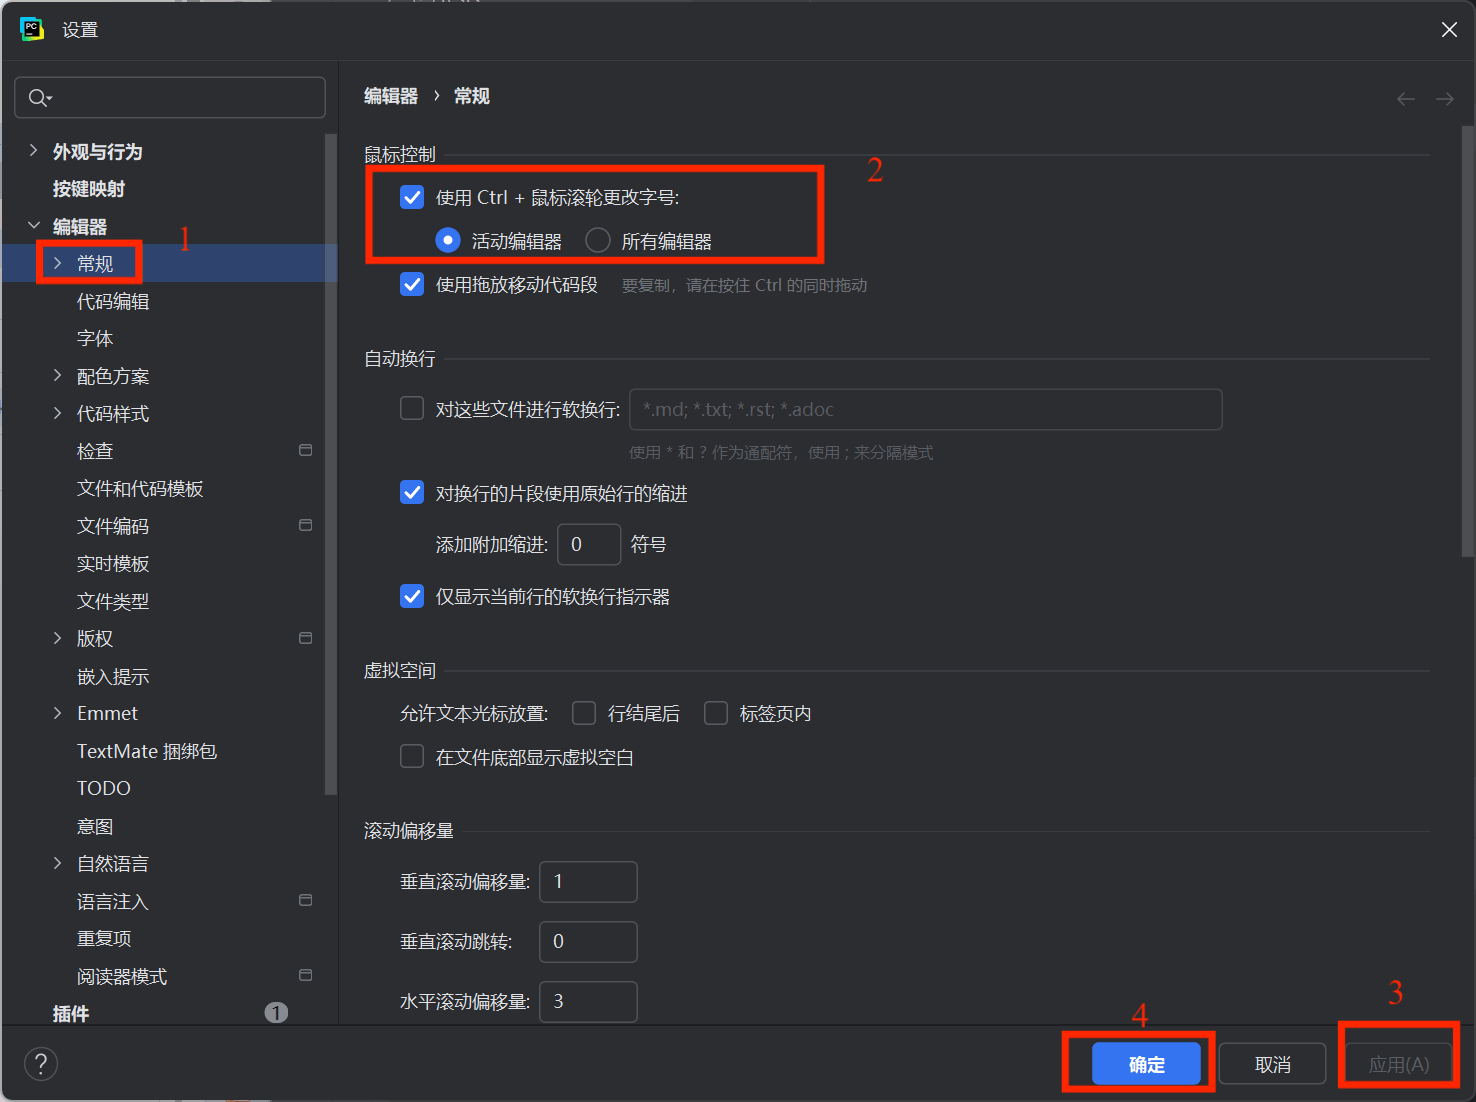Toggle 仅显示当前行的软换行指示器 checkbox
Screen dimensions: 1476x1102
(412, 596)
